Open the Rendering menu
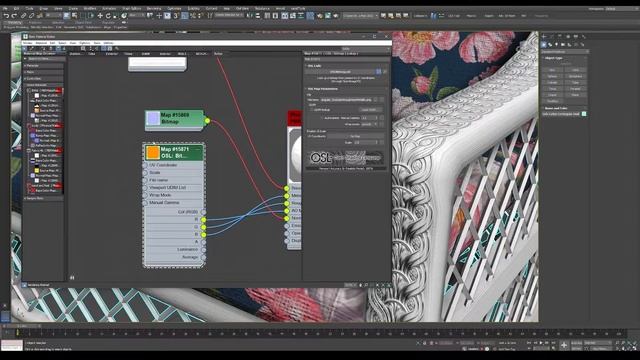Image resolution: width=640 pixels, height=360 pixels. 154,8
